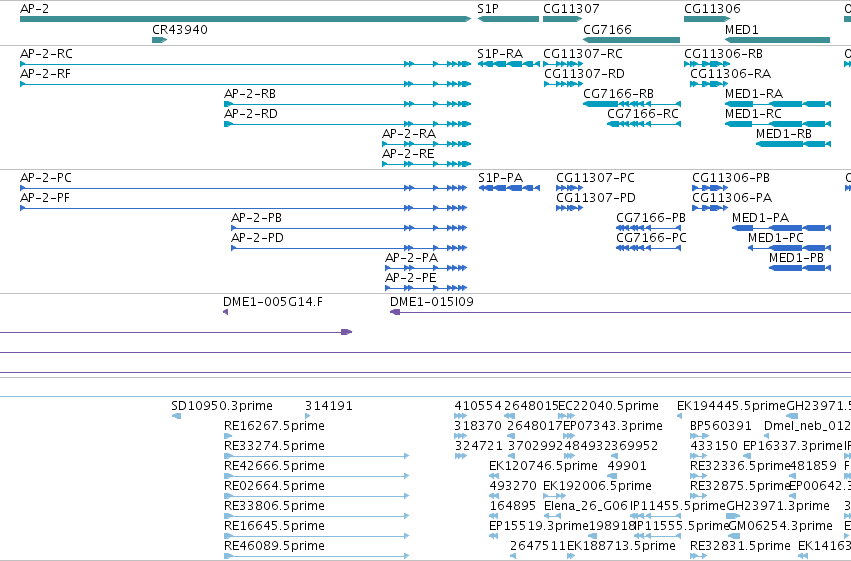Select the RE02664.5prime EST
Screen dimensions: 851x561
click(x=316, y=496)
